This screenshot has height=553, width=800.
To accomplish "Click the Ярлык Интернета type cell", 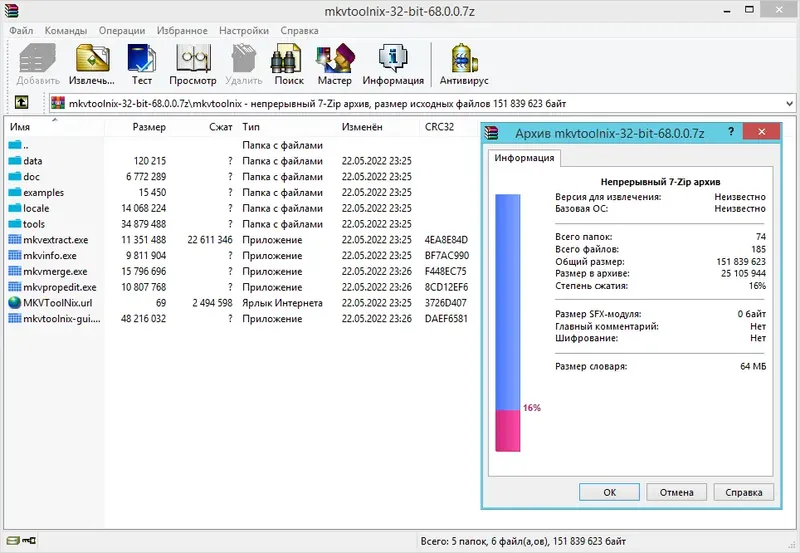I will pyautogui.click(x=282, y=303).
